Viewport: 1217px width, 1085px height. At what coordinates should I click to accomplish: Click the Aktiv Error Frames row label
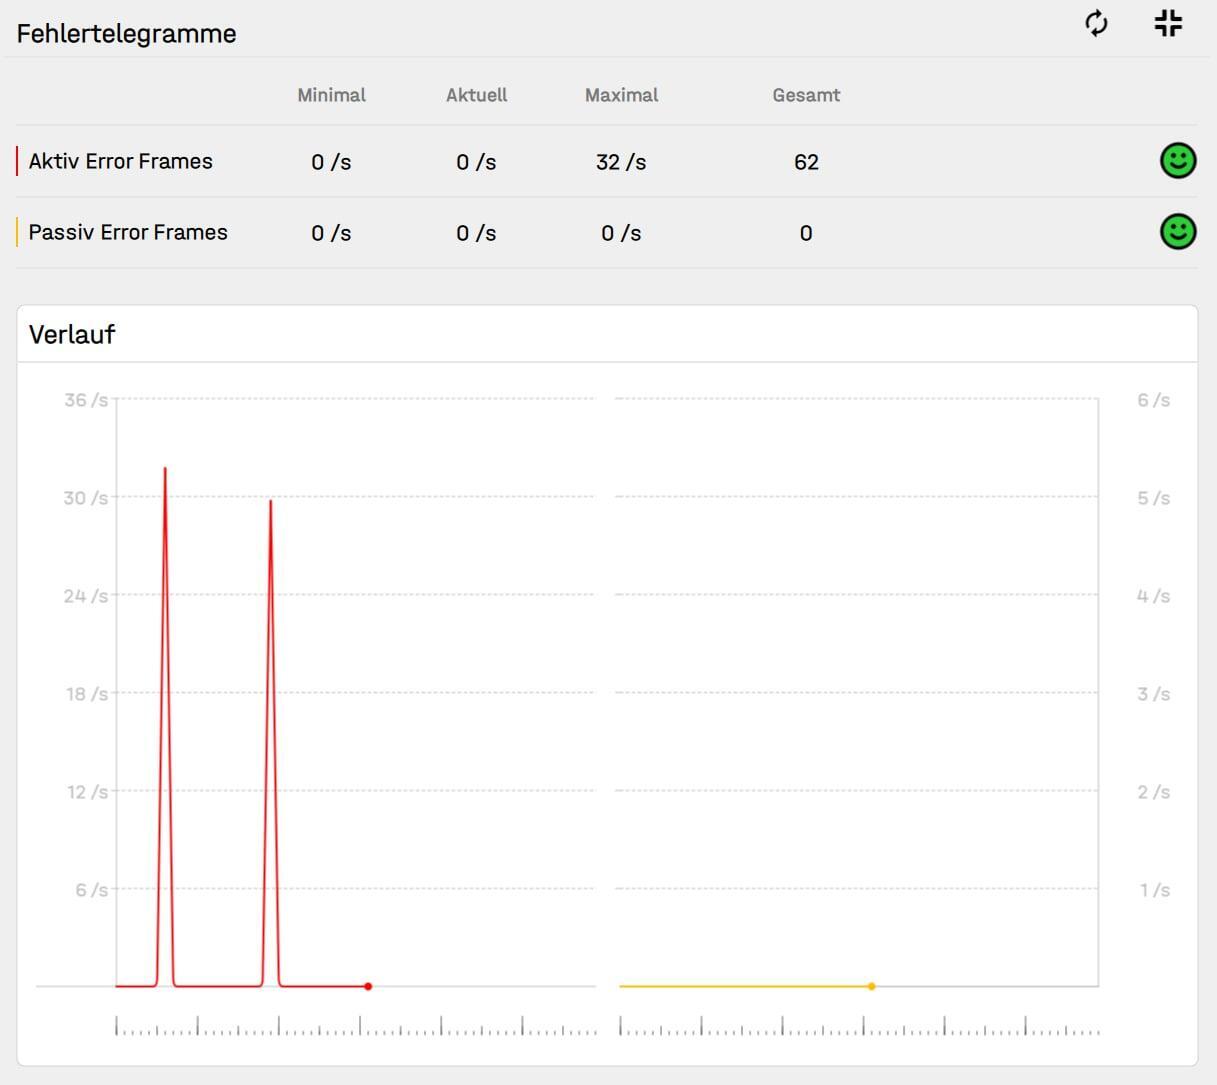point(120,161)
